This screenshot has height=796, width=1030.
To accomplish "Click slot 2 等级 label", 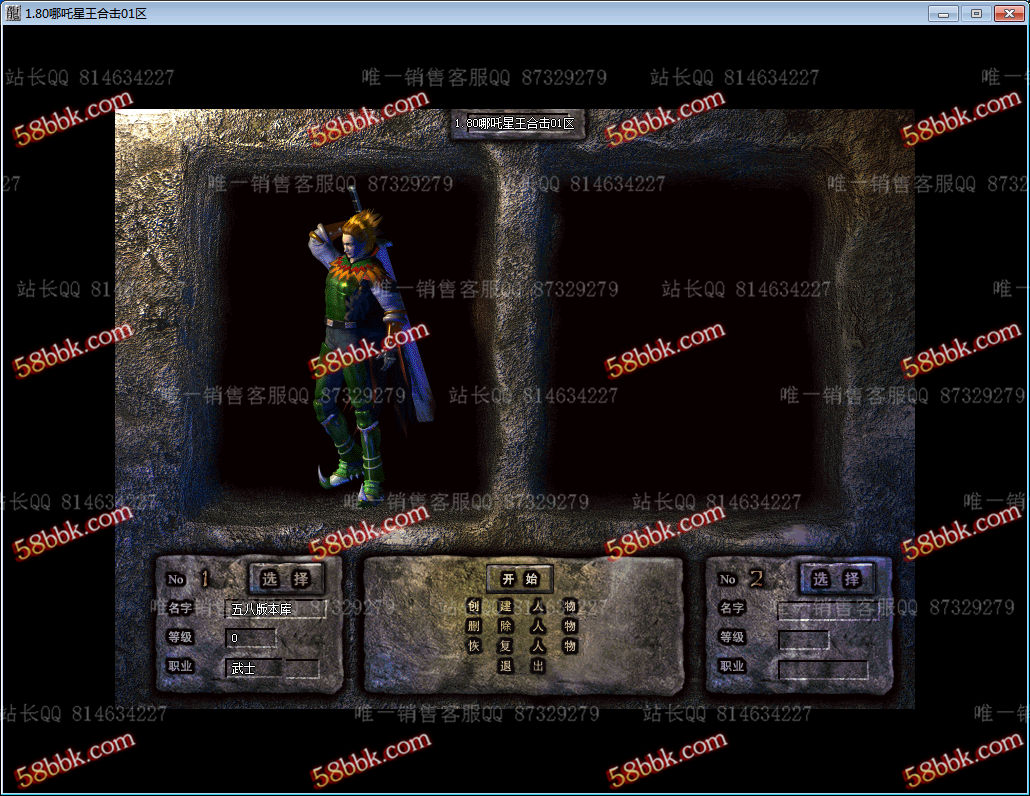I will point(731,636).
